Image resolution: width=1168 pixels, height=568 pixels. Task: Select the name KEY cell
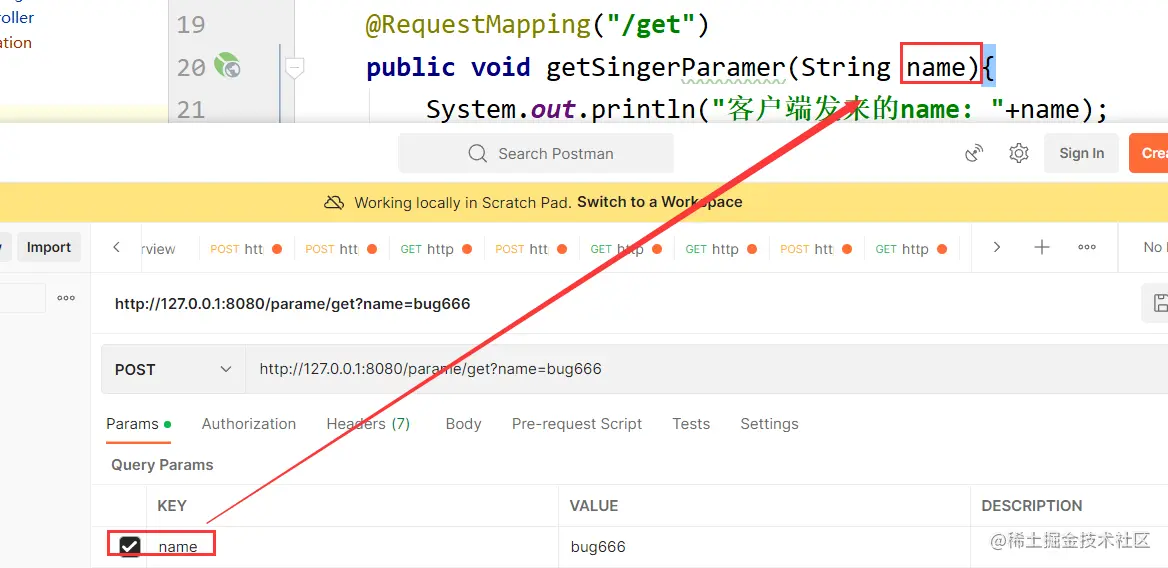[352, 546]
